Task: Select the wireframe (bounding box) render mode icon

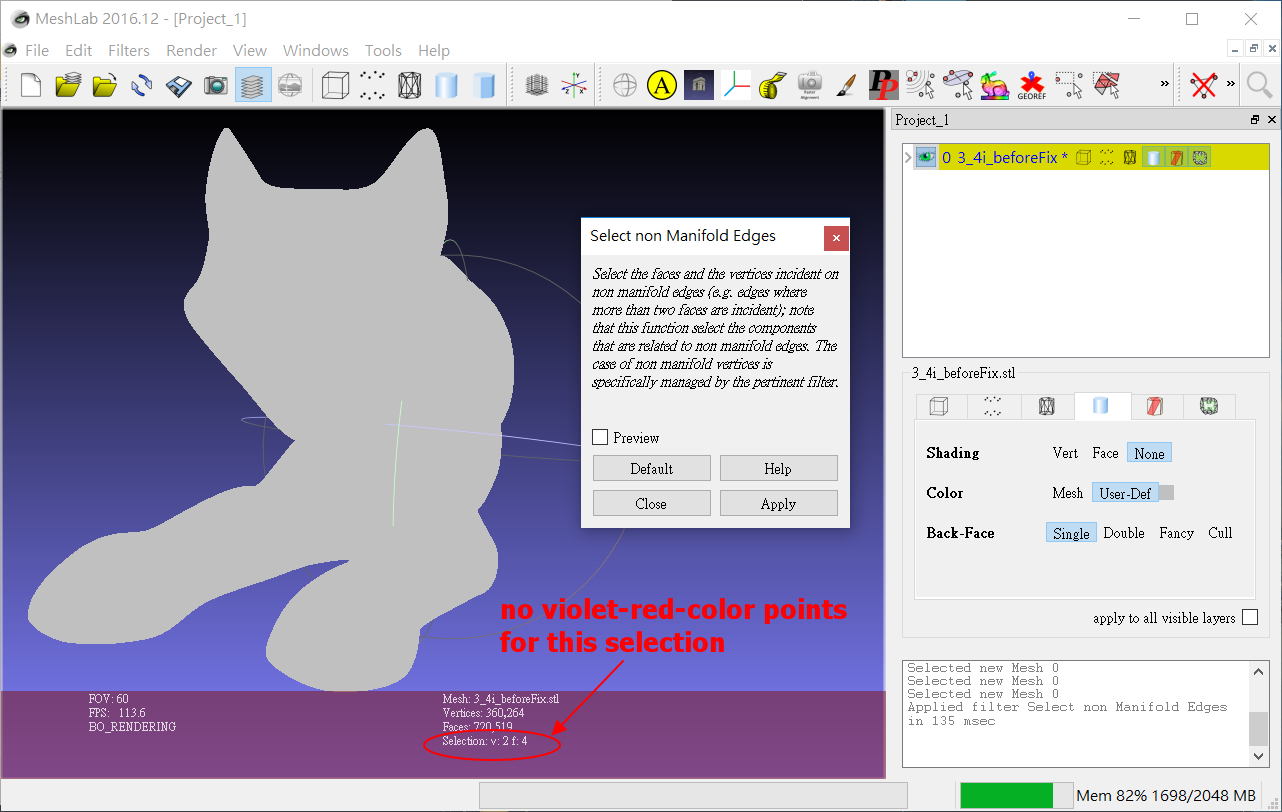Action: 335,86
